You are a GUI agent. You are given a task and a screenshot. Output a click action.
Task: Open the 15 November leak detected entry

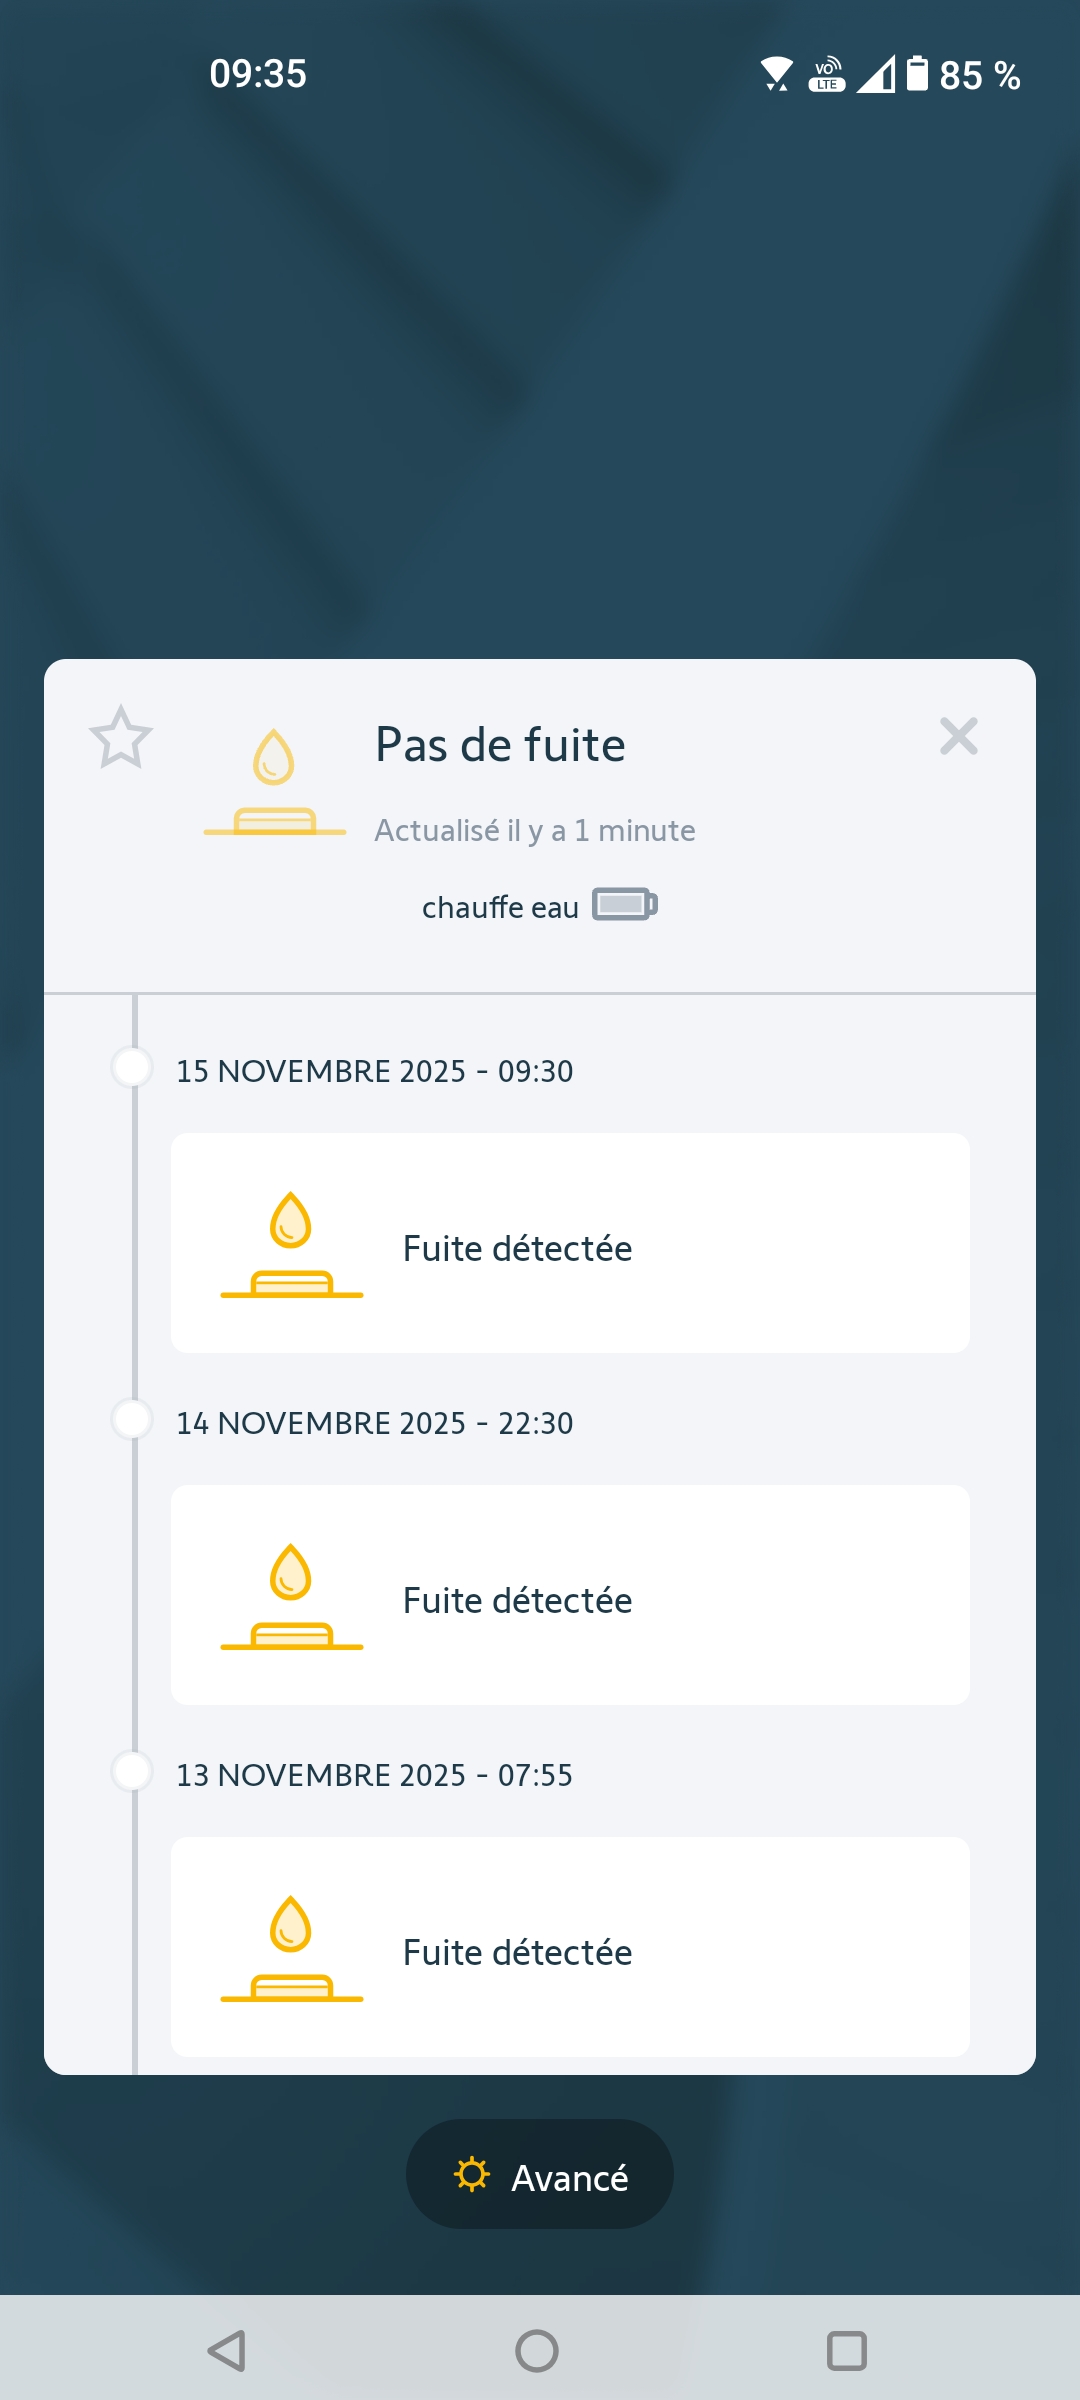pos(570,1243)
